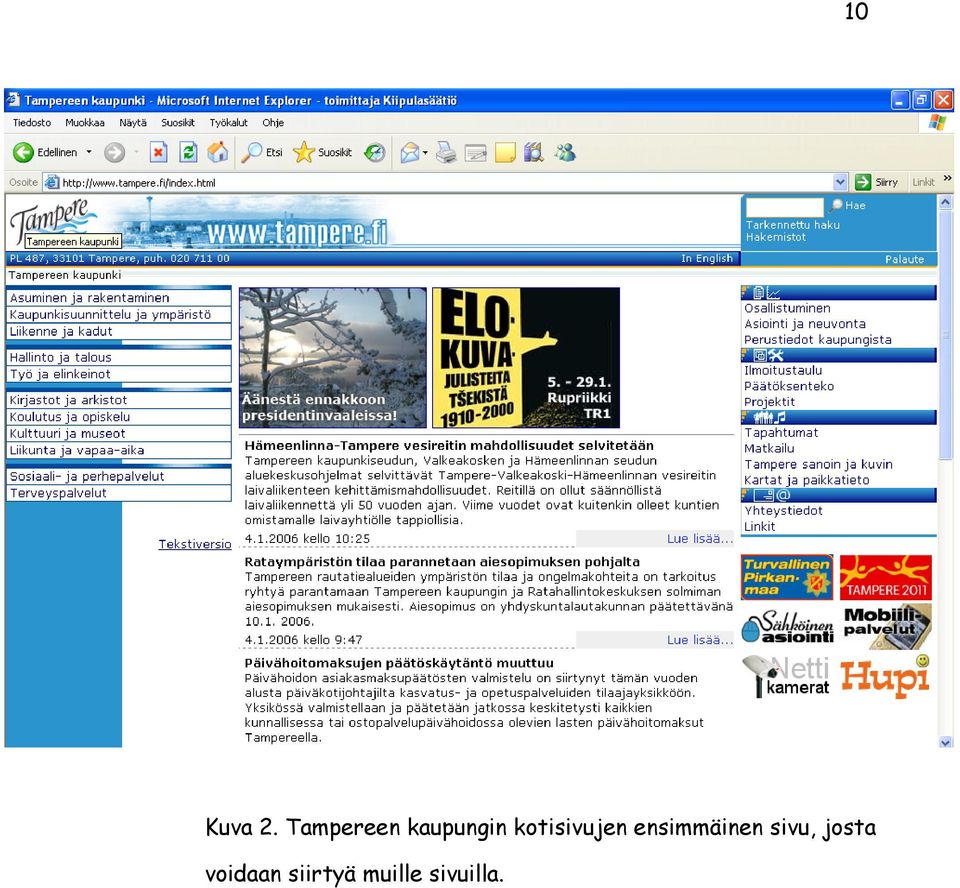Screen dimensions: 960x888
Task: Click the grey forward arrow button
Action: click(x=114, y=152)
